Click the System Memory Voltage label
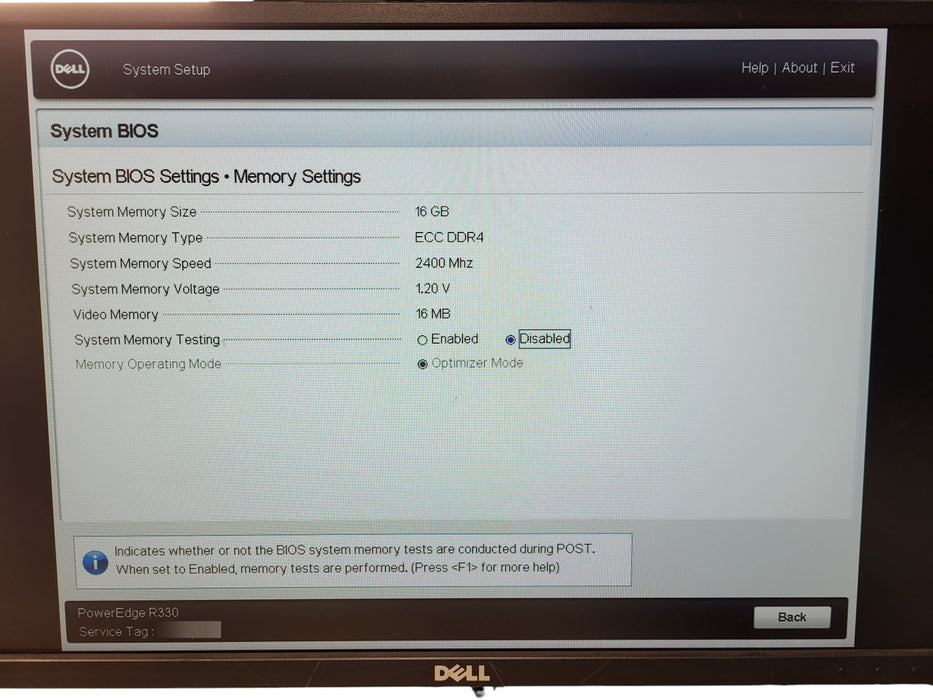Image resolution: width=933 pixels, height=700 pixels. click(x=145, y=289)
